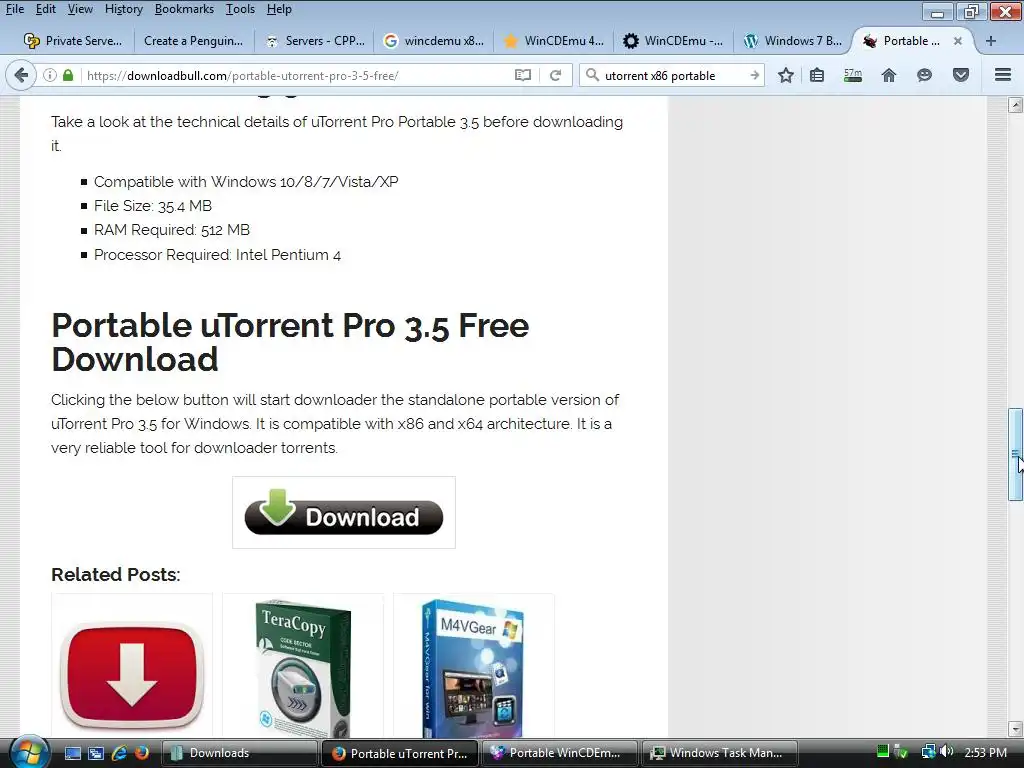This screenshot has width=1024, height=768.
Task: Click the green checkmark tray icon
Action: (x=901, y=752)
